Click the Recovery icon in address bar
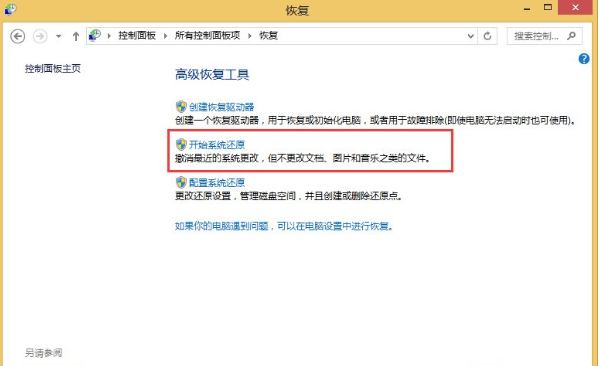Screen dimensions: 599x366 click(94, 36)
